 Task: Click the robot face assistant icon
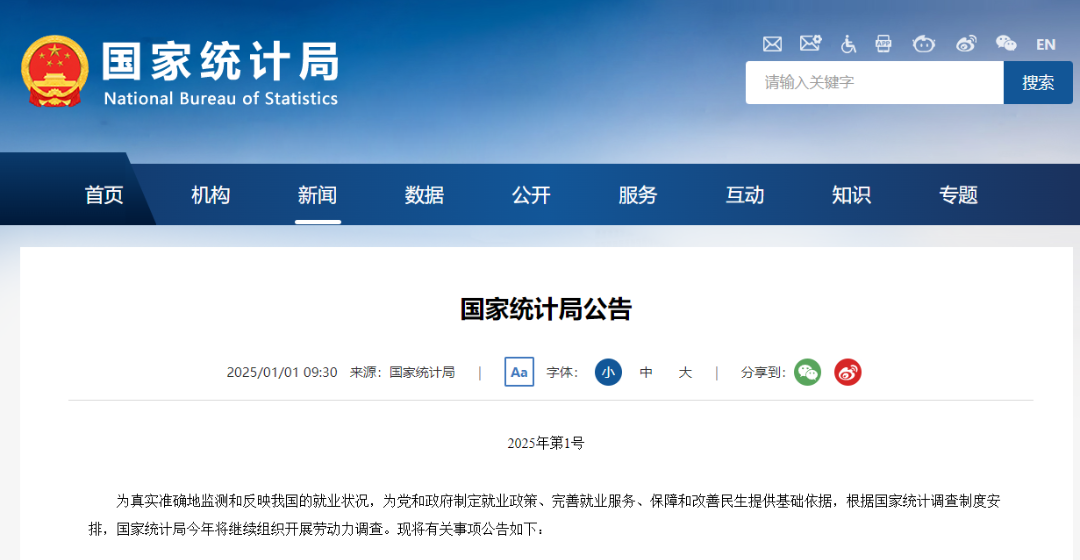click(x=923, y=44)
